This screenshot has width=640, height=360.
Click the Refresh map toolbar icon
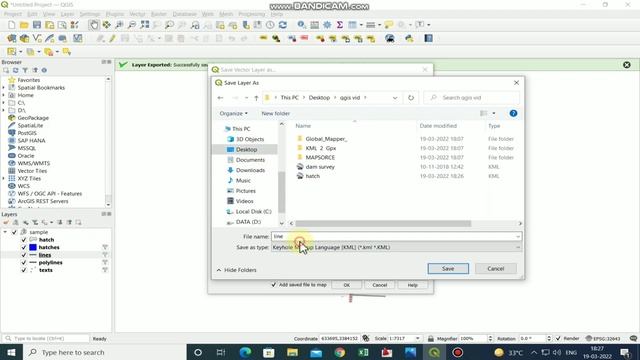283,25
